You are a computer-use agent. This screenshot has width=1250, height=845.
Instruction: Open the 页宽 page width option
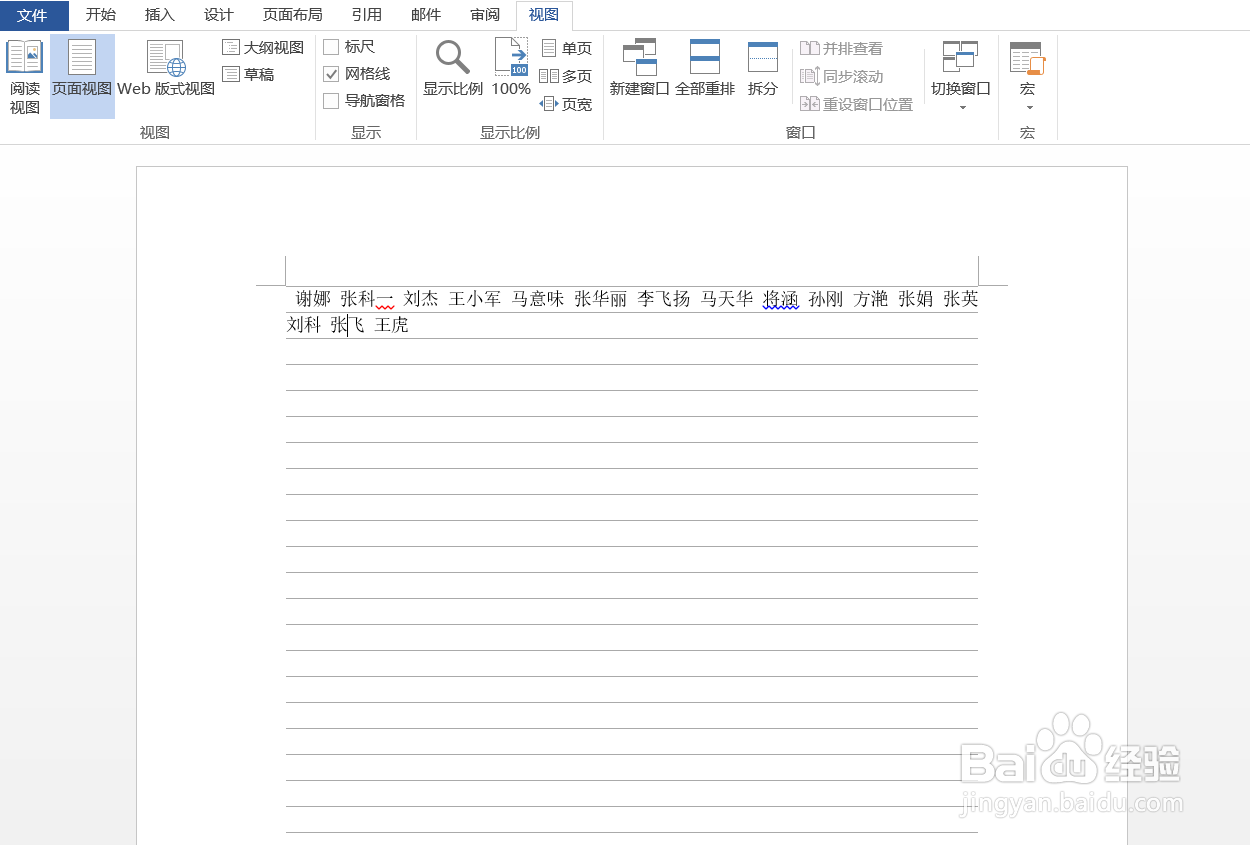tap(566, 102)
